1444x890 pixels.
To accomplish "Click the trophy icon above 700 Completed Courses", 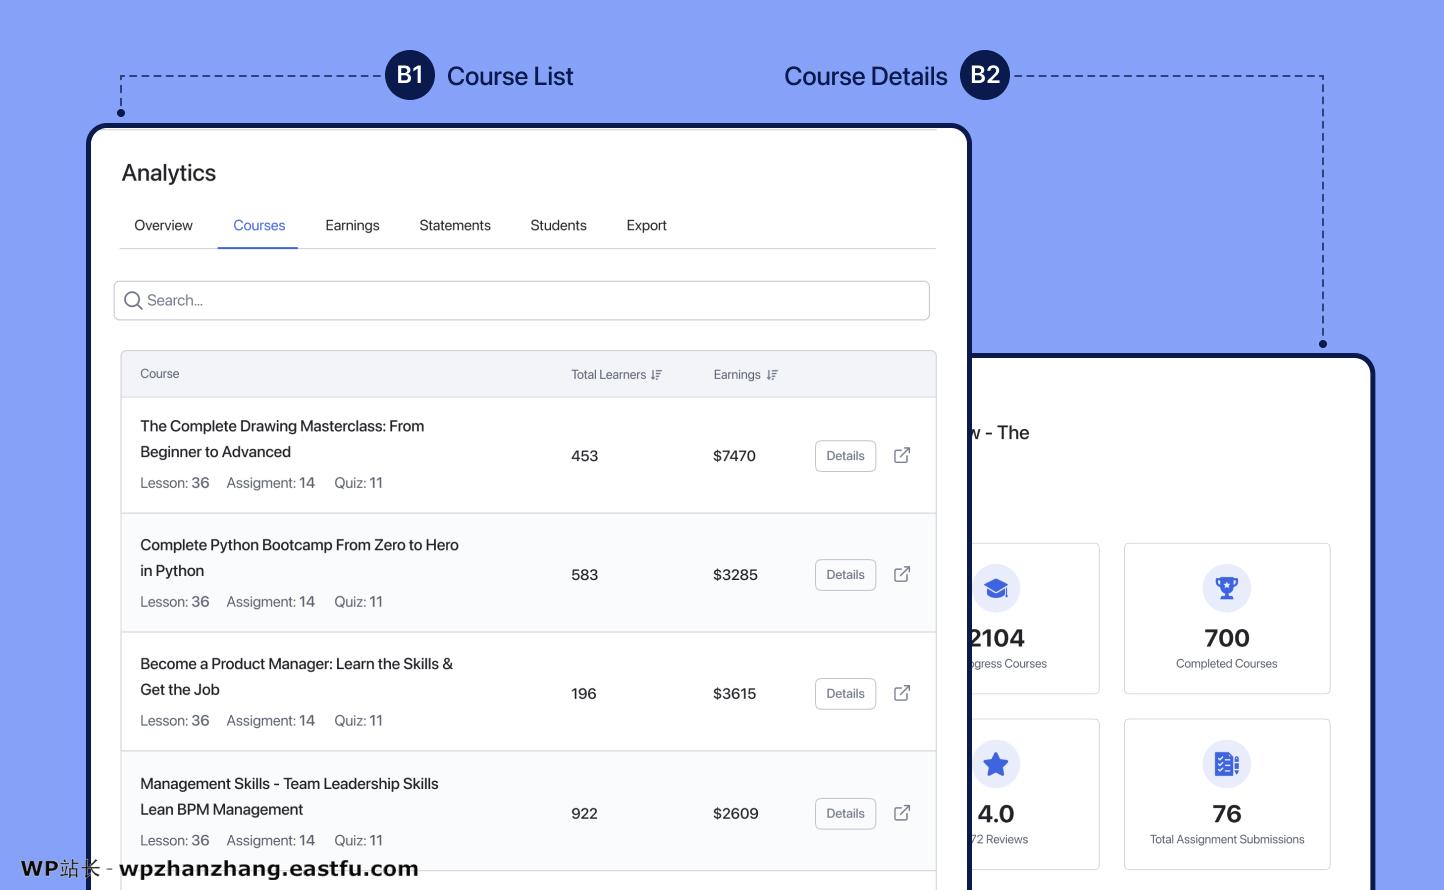I will tap(1226, 588).
